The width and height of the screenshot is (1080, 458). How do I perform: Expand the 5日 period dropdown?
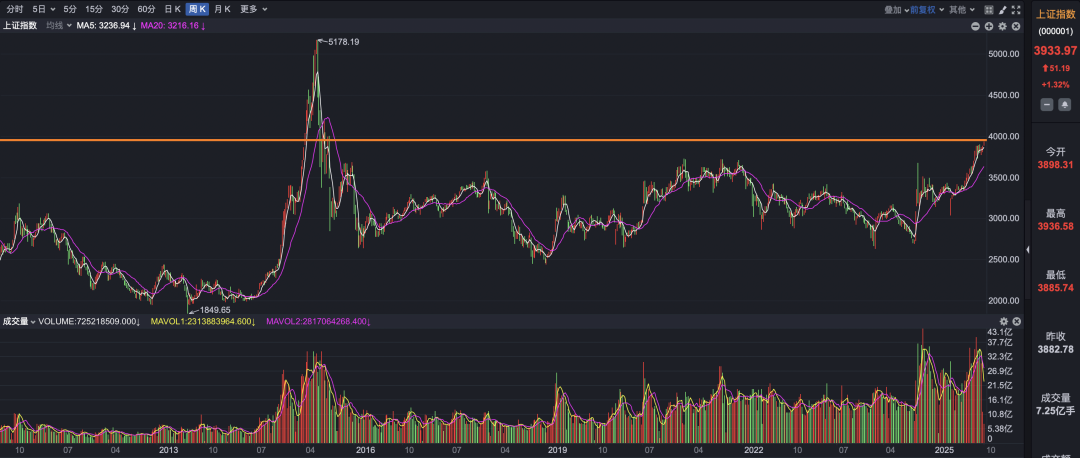tap(42, 9)
